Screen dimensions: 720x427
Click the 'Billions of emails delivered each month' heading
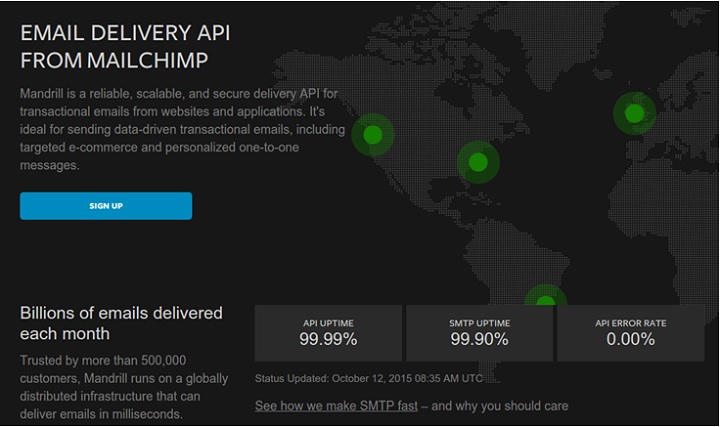[x=121, y=323]
